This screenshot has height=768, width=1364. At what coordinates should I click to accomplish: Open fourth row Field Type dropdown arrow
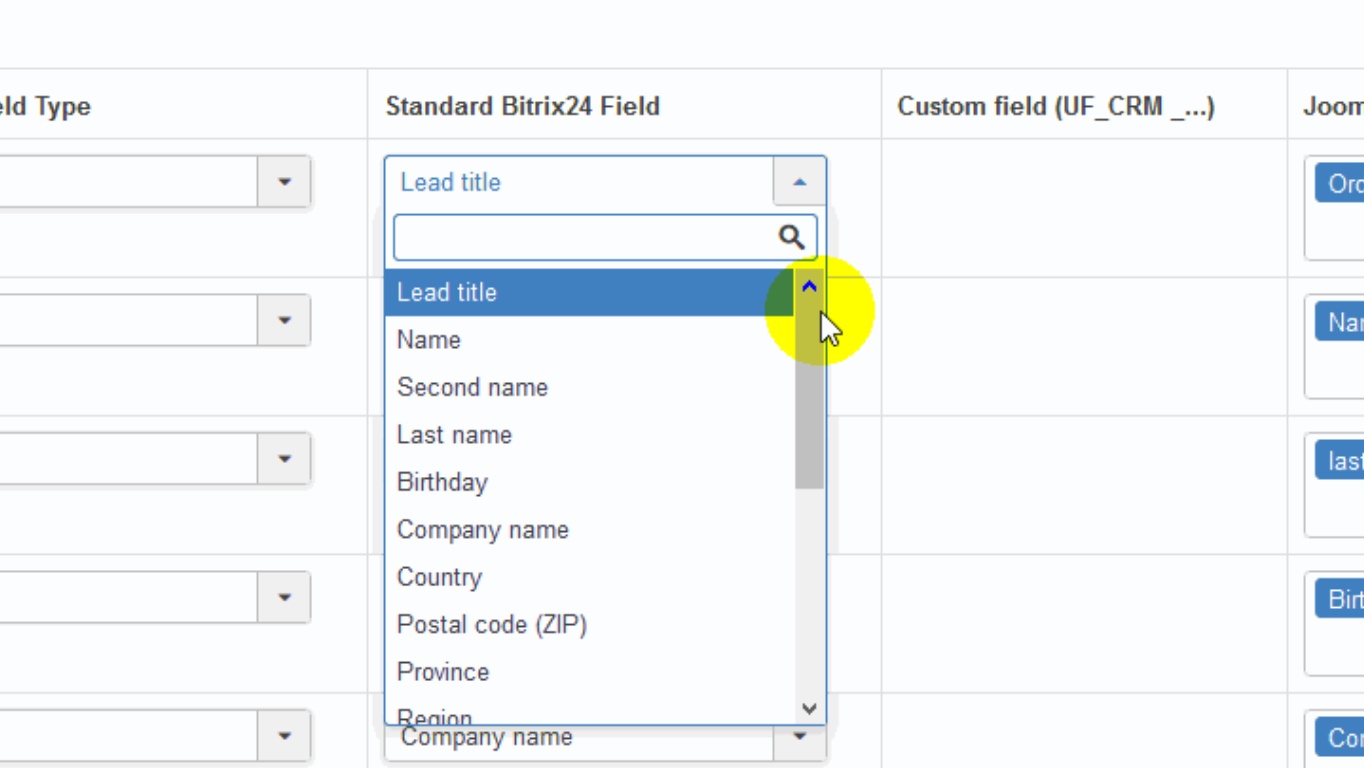(284, 597)
